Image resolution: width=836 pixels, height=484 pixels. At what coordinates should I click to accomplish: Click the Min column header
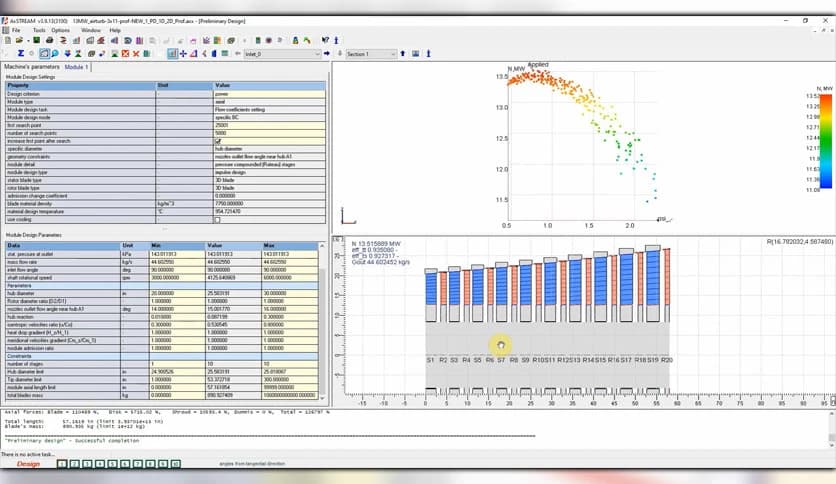click(177, 246)
